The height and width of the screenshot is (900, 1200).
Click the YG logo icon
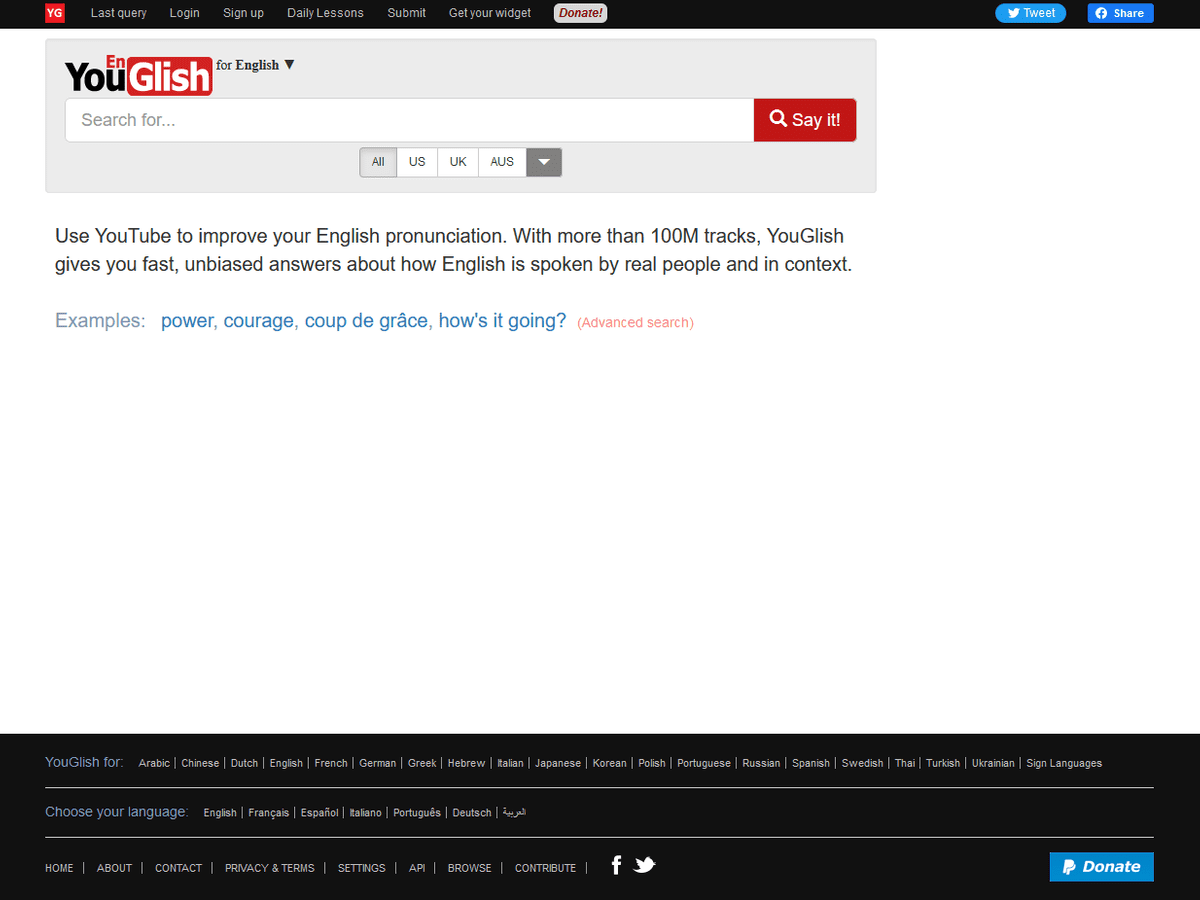[54, 13]
